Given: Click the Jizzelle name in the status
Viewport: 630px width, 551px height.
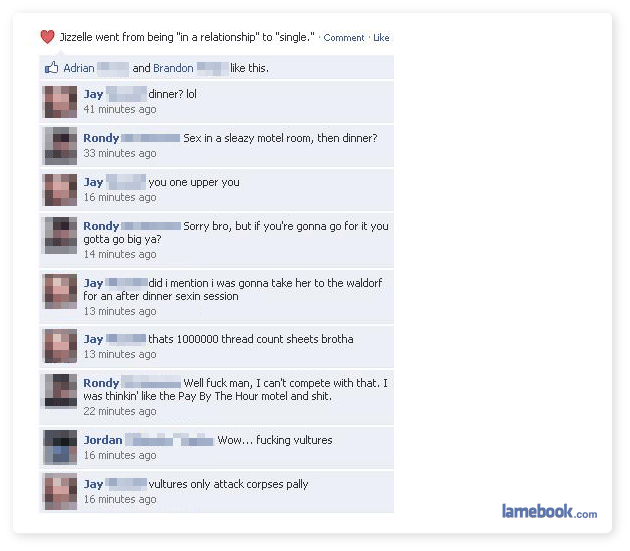Looking at the screenshot, I should 76,37.
